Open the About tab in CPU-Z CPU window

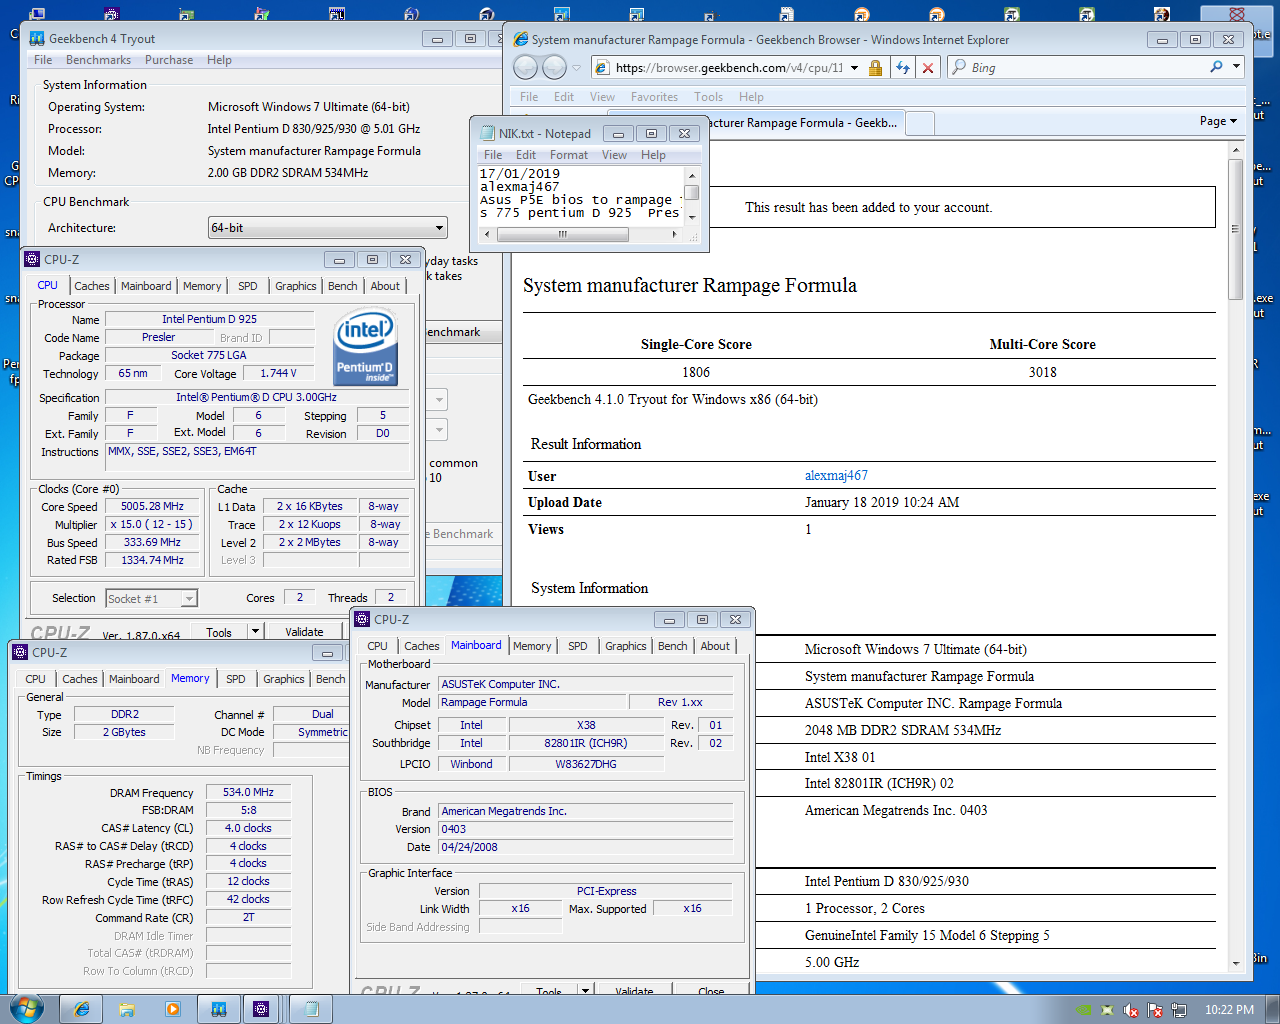385,286
